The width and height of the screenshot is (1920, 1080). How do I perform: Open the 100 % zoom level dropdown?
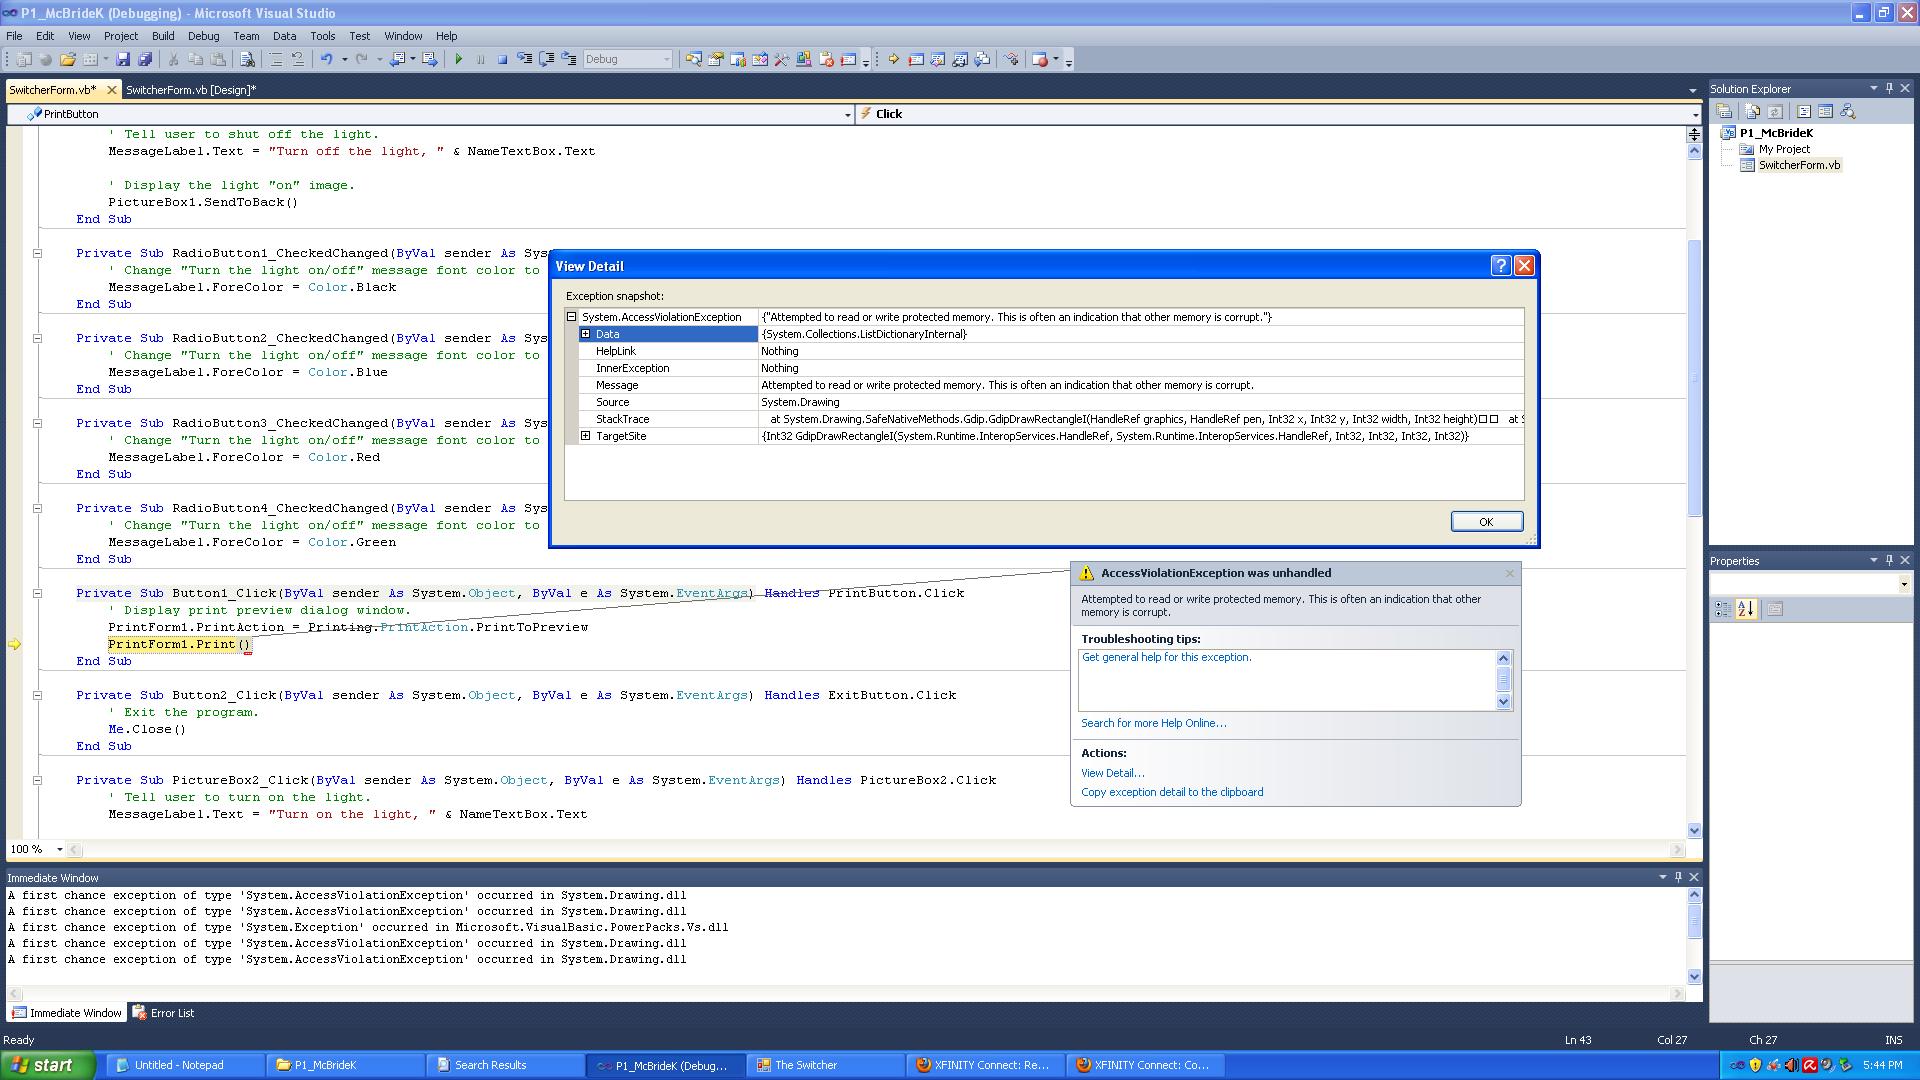(x=59, y=849)
